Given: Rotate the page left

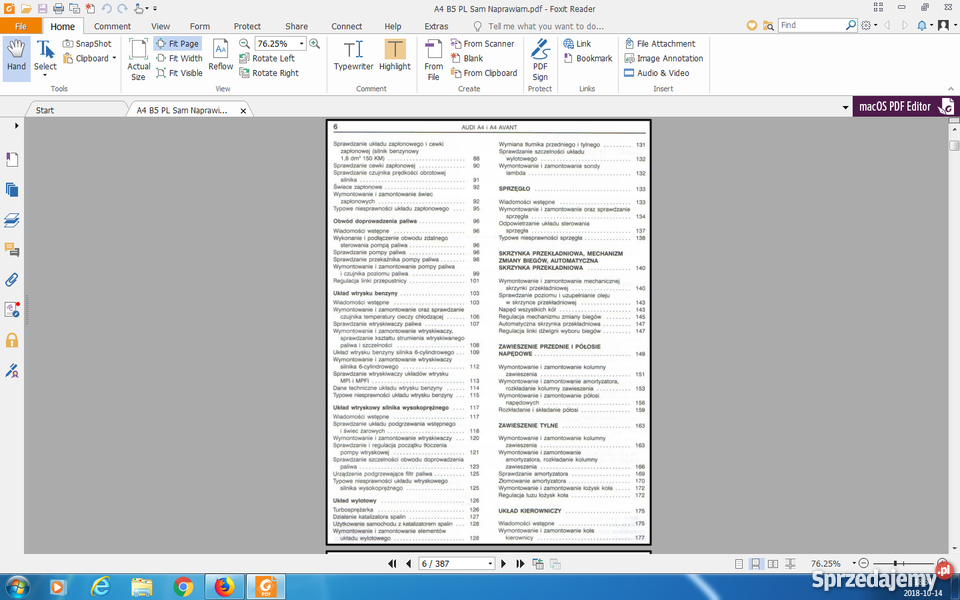Looking at the screenshot, I should pyautogui.click(x=267, y=58).
